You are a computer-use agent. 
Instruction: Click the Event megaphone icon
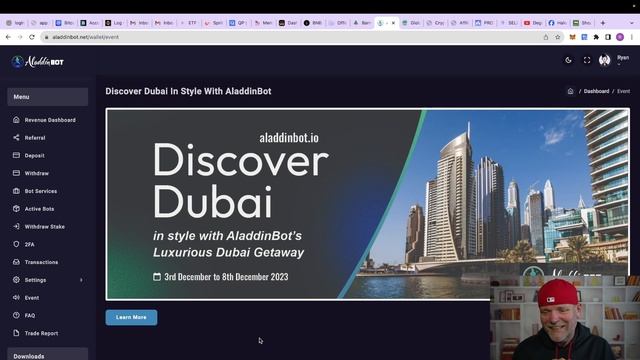click(x=16, y=298)
